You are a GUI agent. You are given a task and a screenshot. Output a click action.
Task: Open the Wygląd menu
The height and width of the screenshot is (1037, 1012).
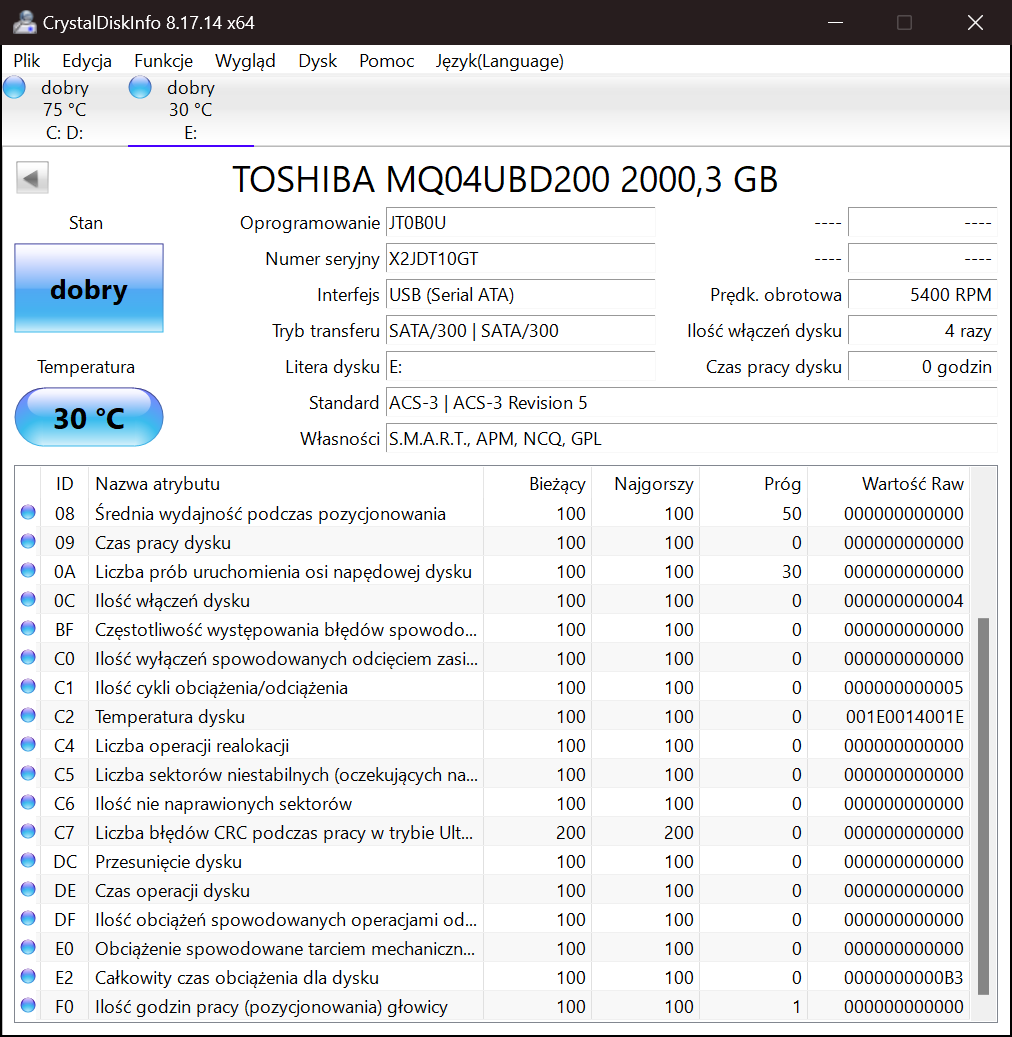(245, 61)
